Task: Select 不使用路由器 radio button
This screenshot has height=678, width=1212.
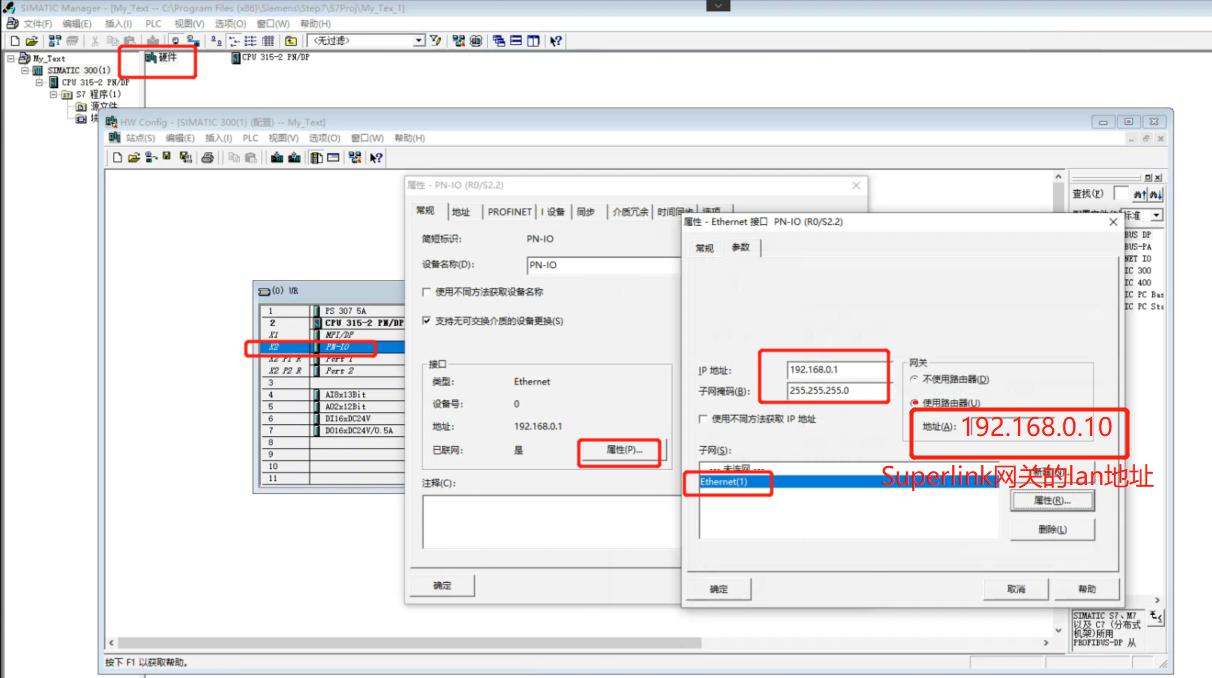Action: pyautogui.click(x=914, y=380)
